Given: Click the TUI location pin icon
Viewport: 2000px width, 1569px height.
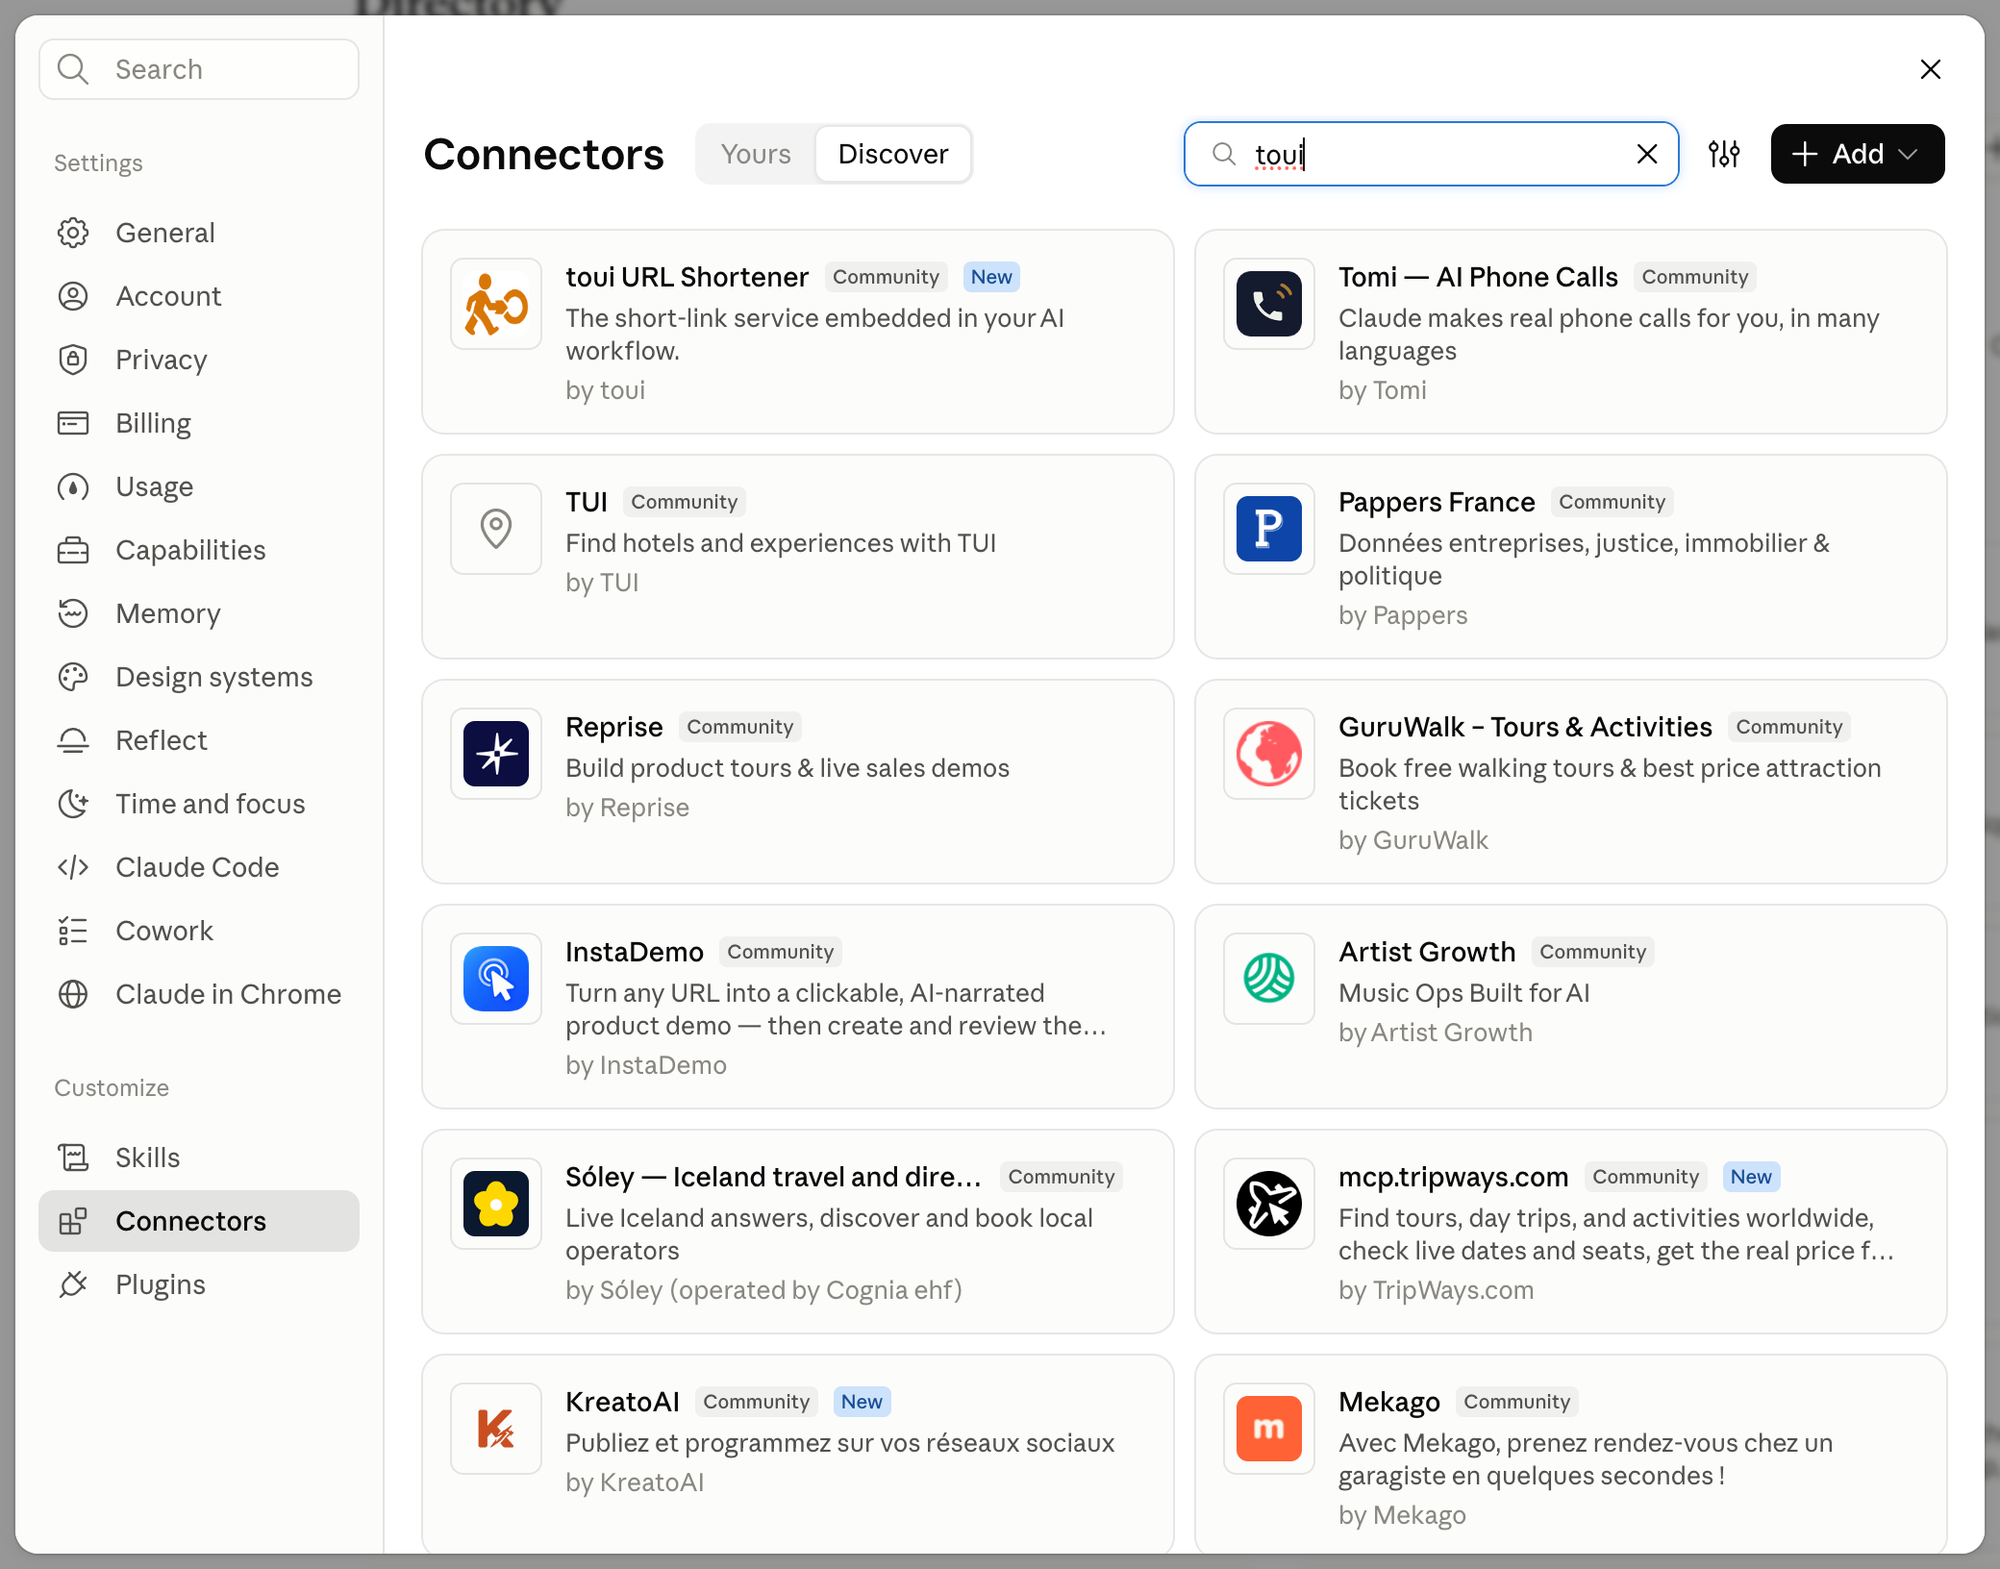Looking at the screenshot, I should click(496, 529).
